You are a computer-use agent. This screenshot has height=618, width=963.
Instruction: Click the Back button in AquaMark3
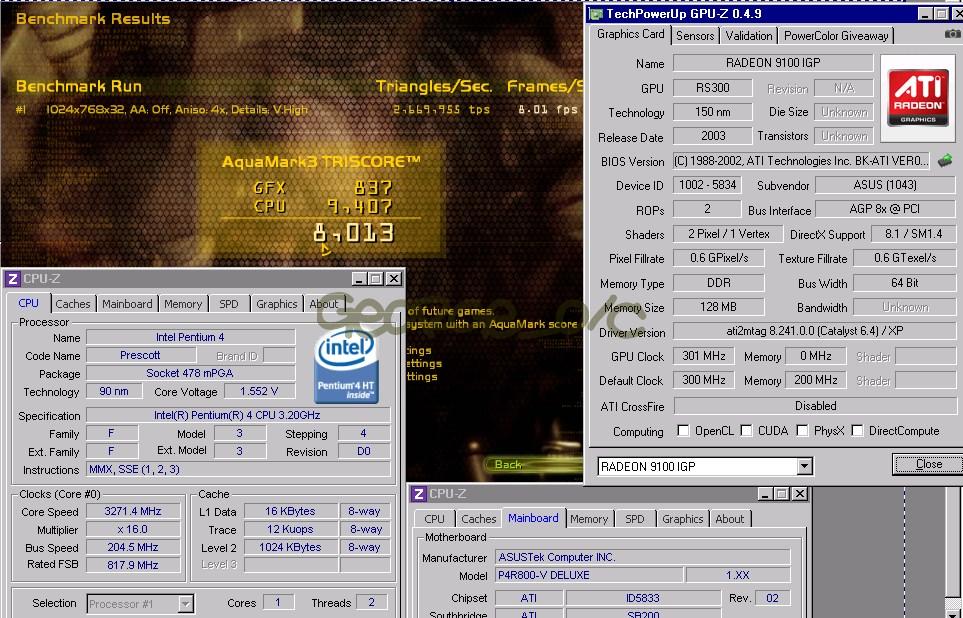508,464
